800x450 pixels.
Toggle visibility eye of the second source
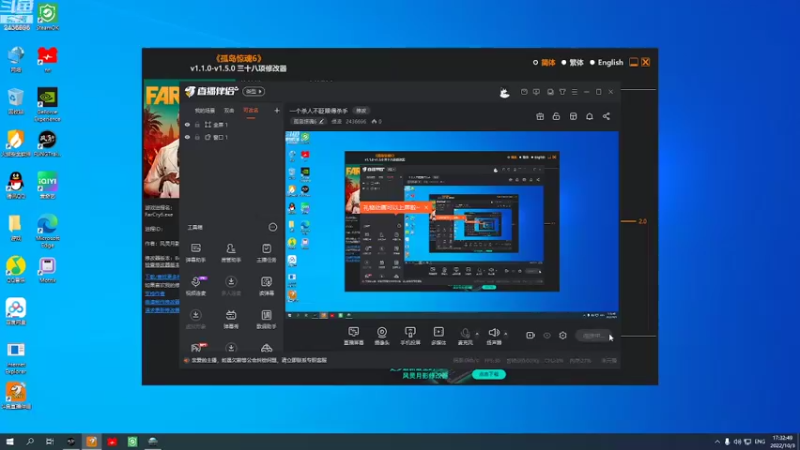click(x=187, y=137)
